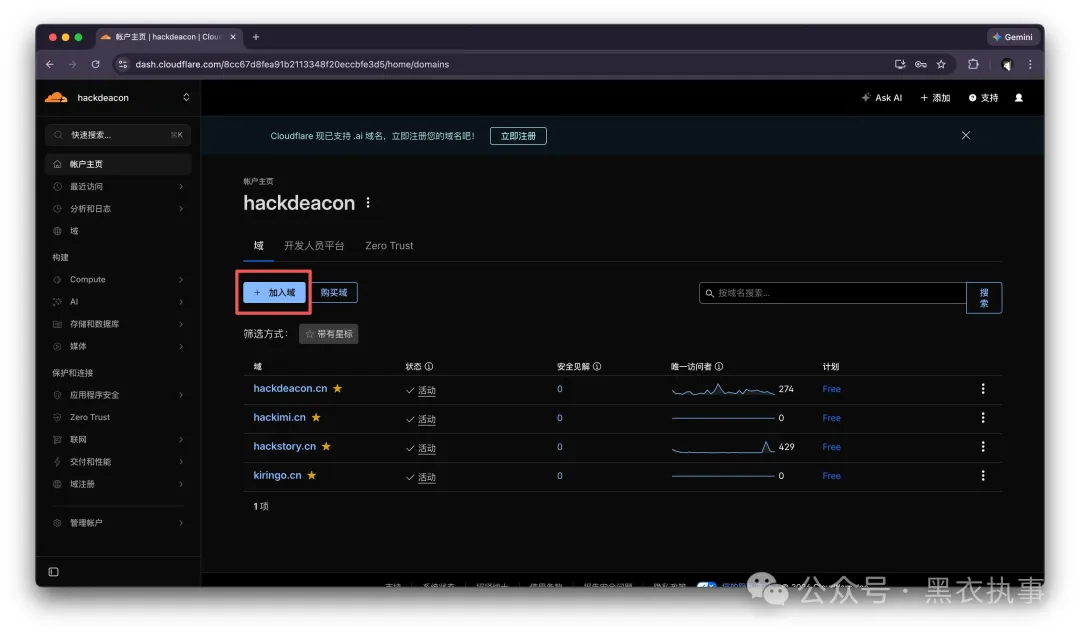Switch to 开发人员平台 tab
The height and width of the screenshot is (634, 1080).
point(314,245)
